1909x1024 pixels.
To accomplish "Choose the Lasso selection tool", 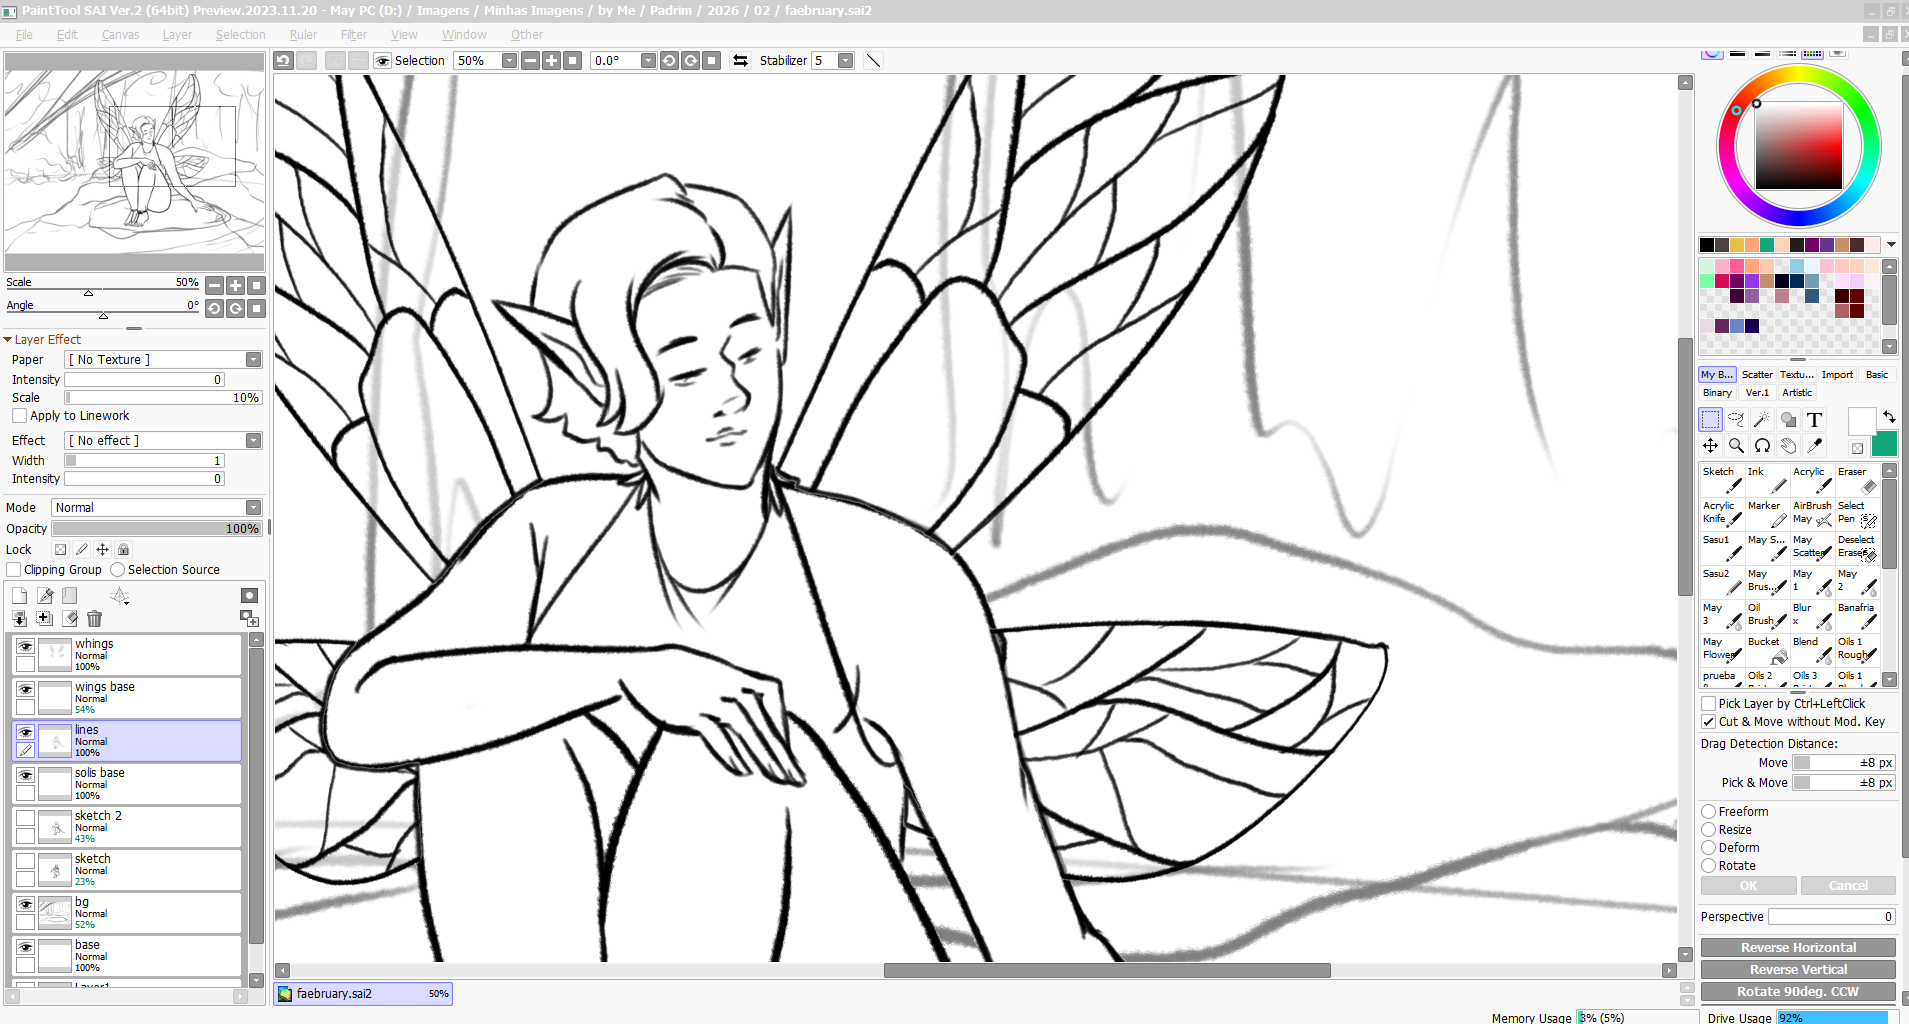I will [1736, 420].
